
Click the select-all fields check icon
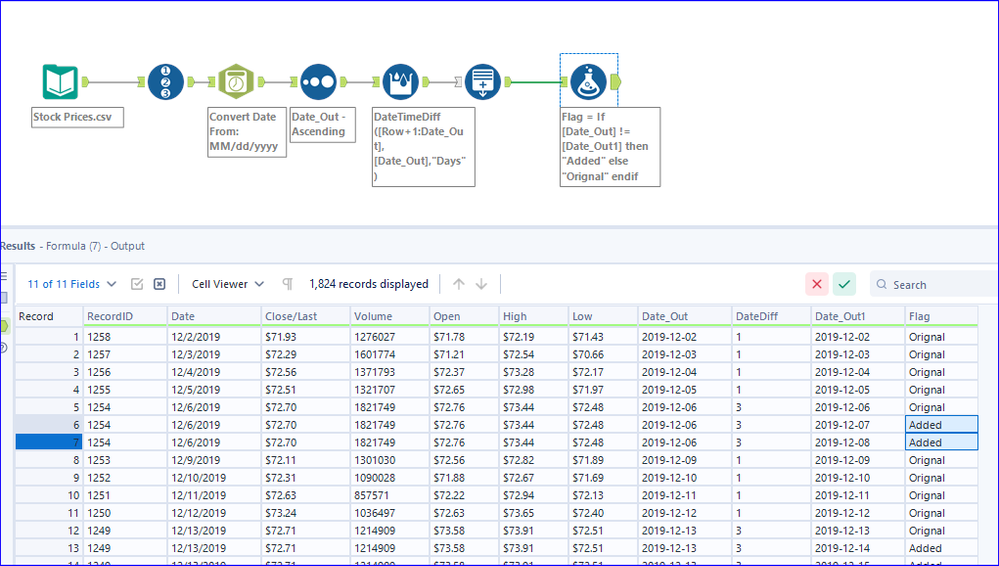click(137, 284)
